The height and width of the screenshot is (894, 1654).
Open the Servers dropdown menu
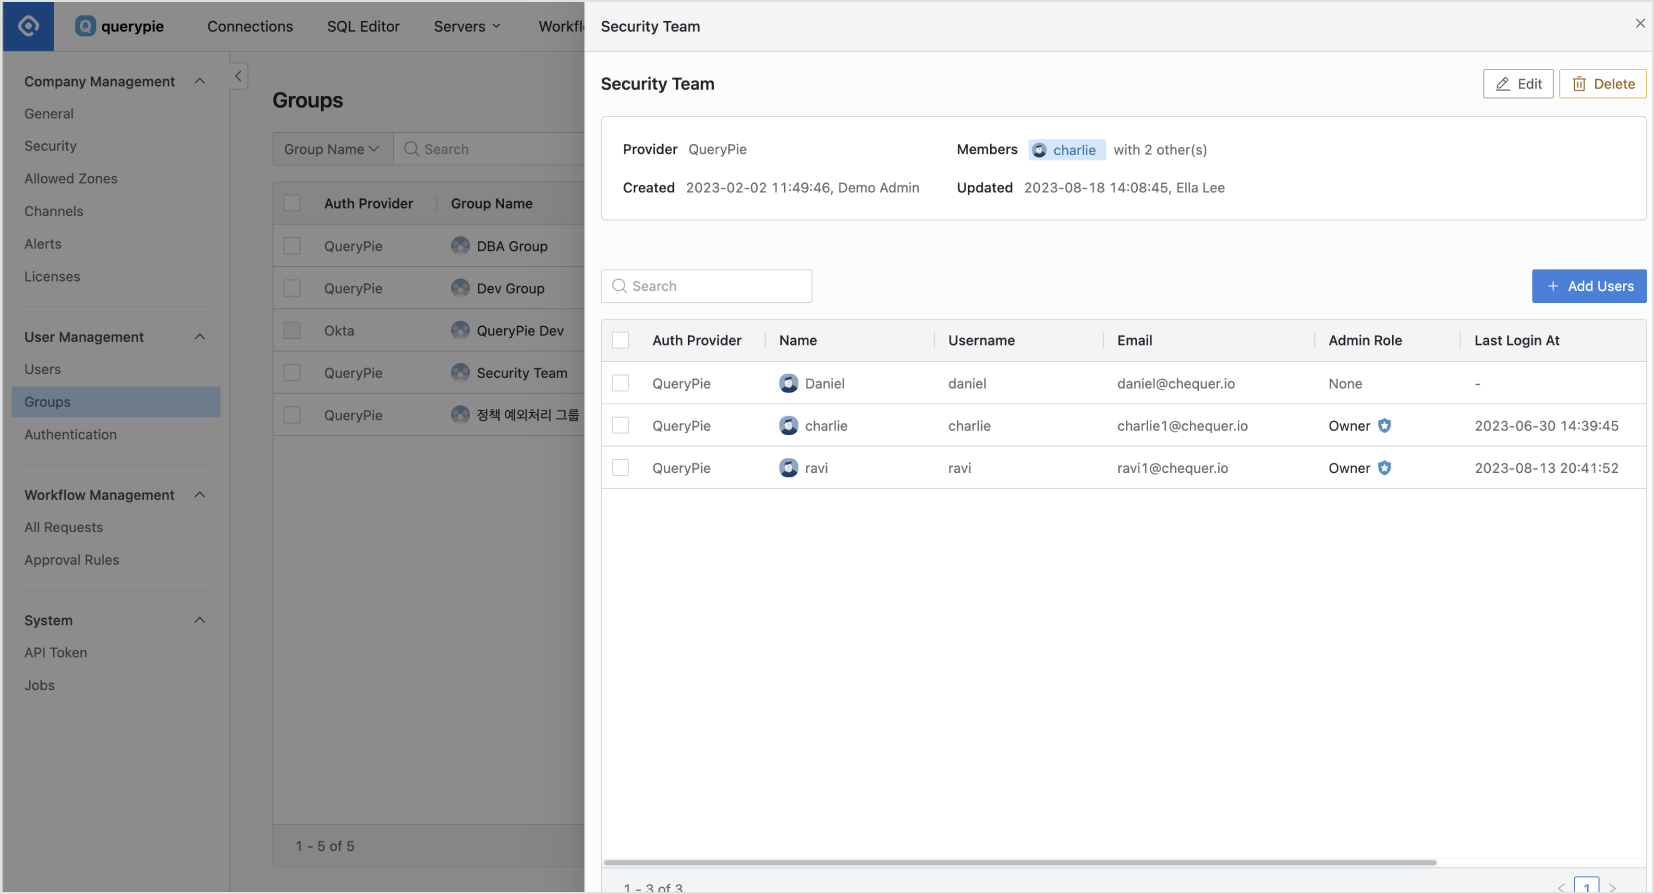[x=467, y=26]
